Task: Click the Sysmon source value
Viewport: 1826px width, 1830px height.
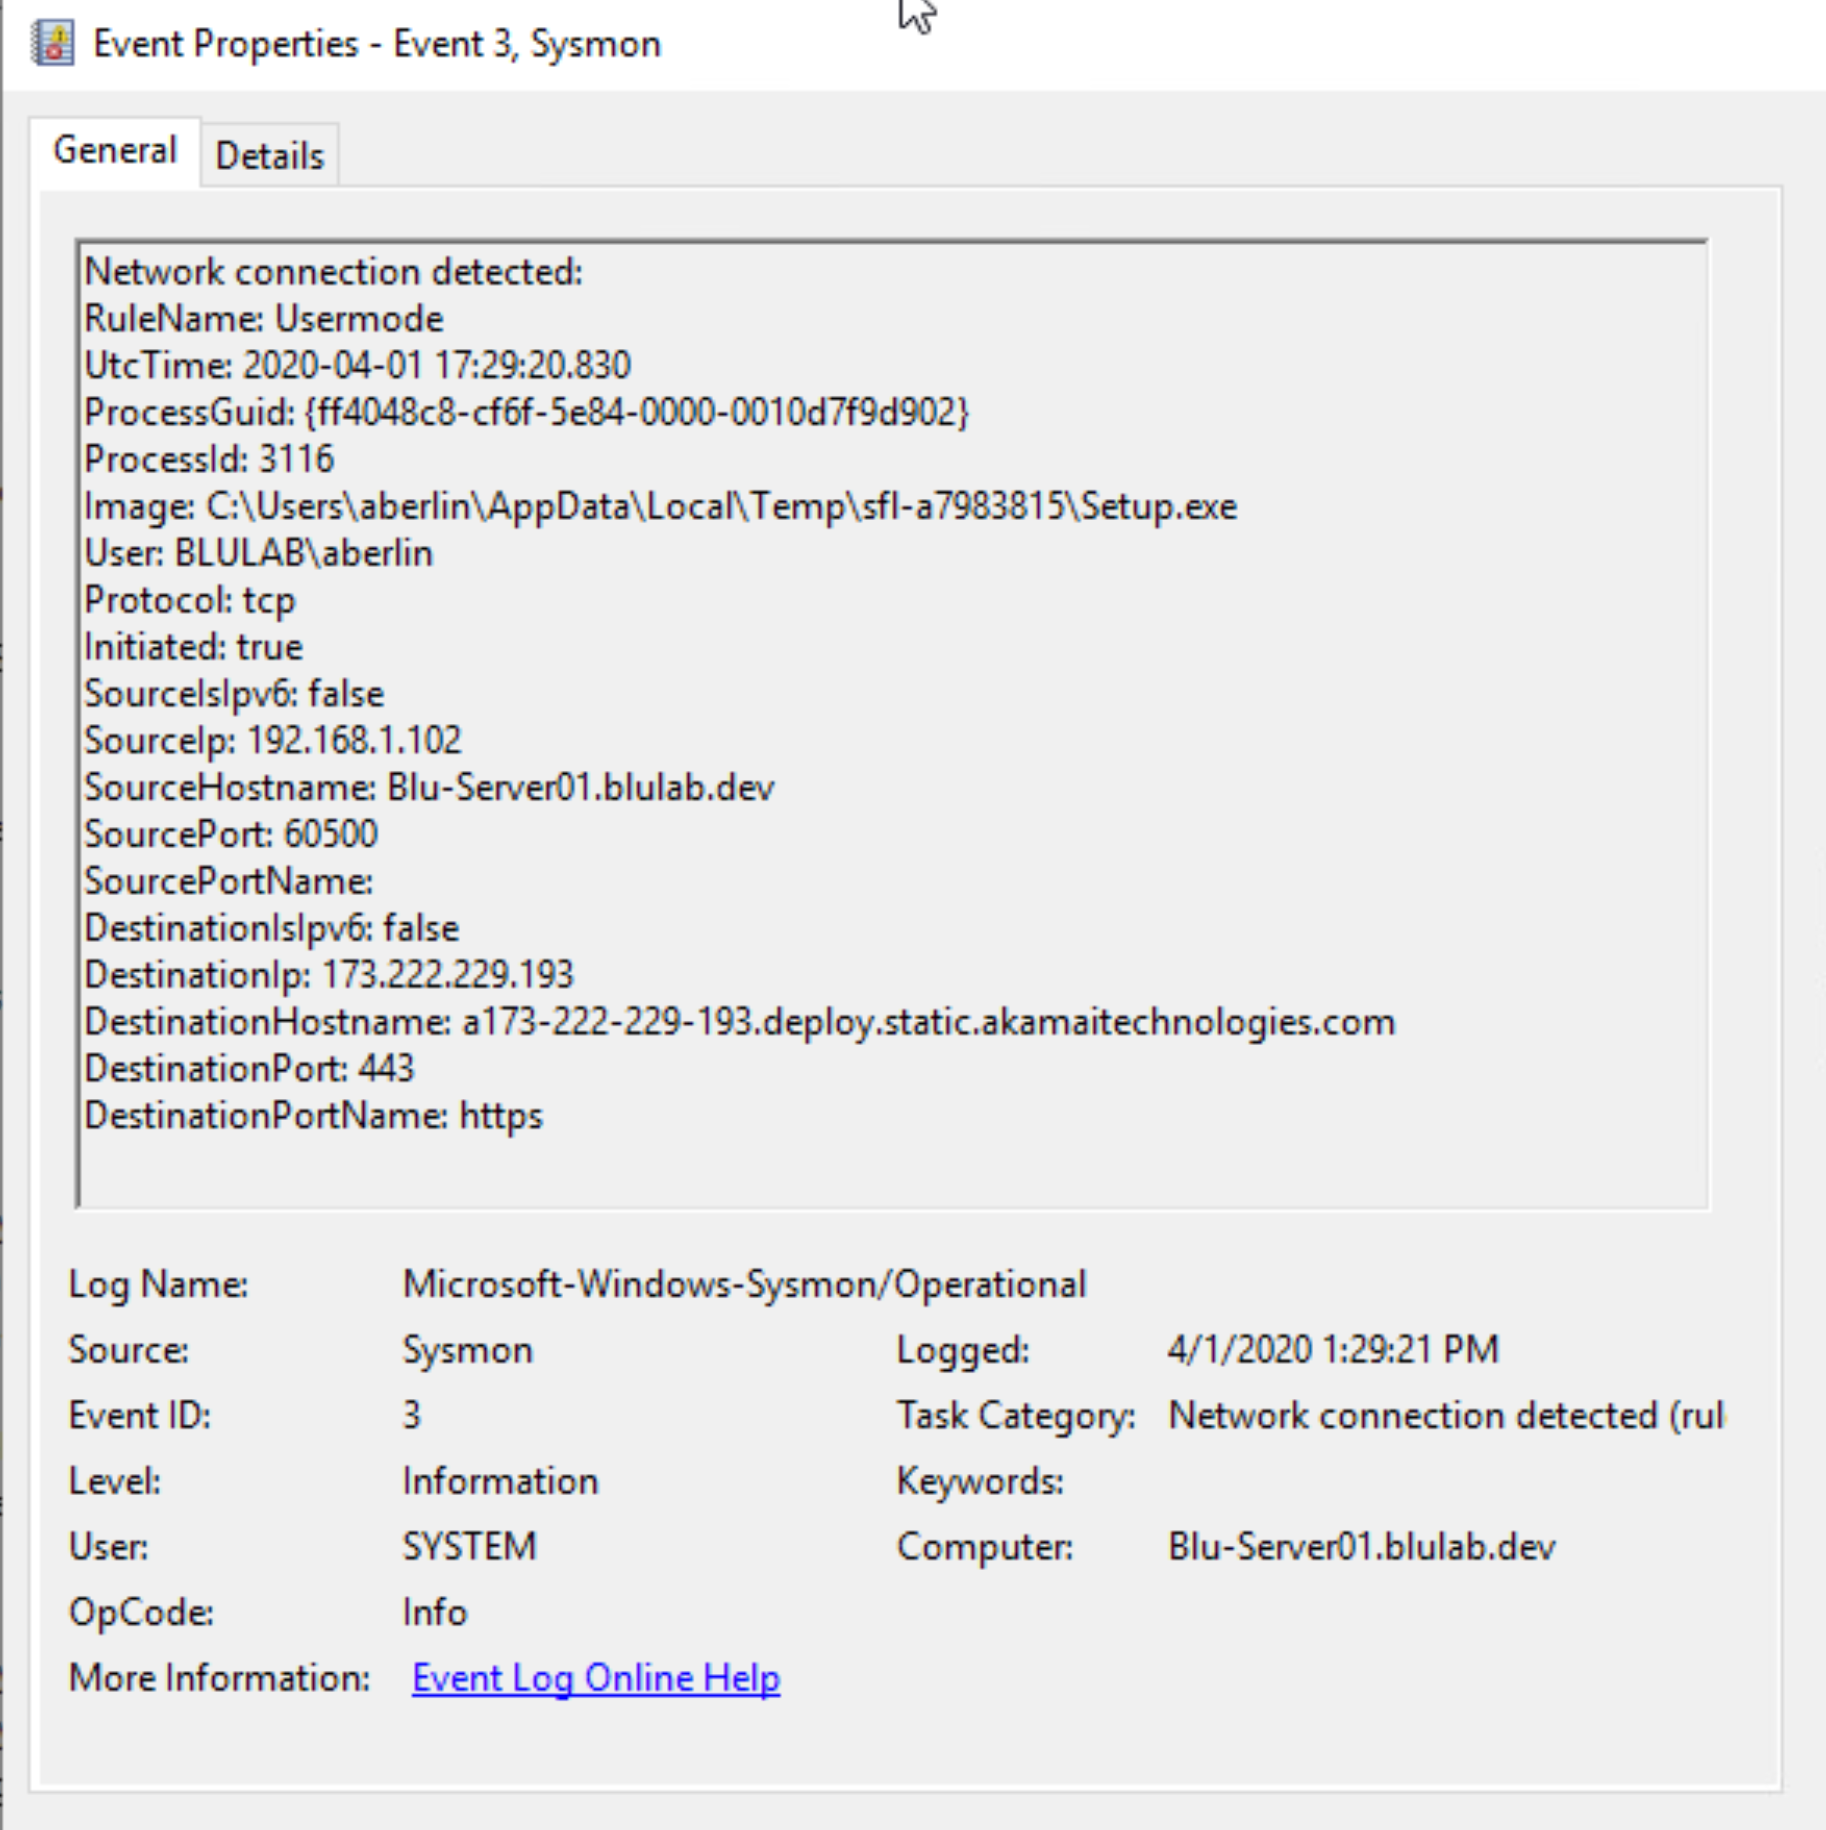Action: 466,1349
